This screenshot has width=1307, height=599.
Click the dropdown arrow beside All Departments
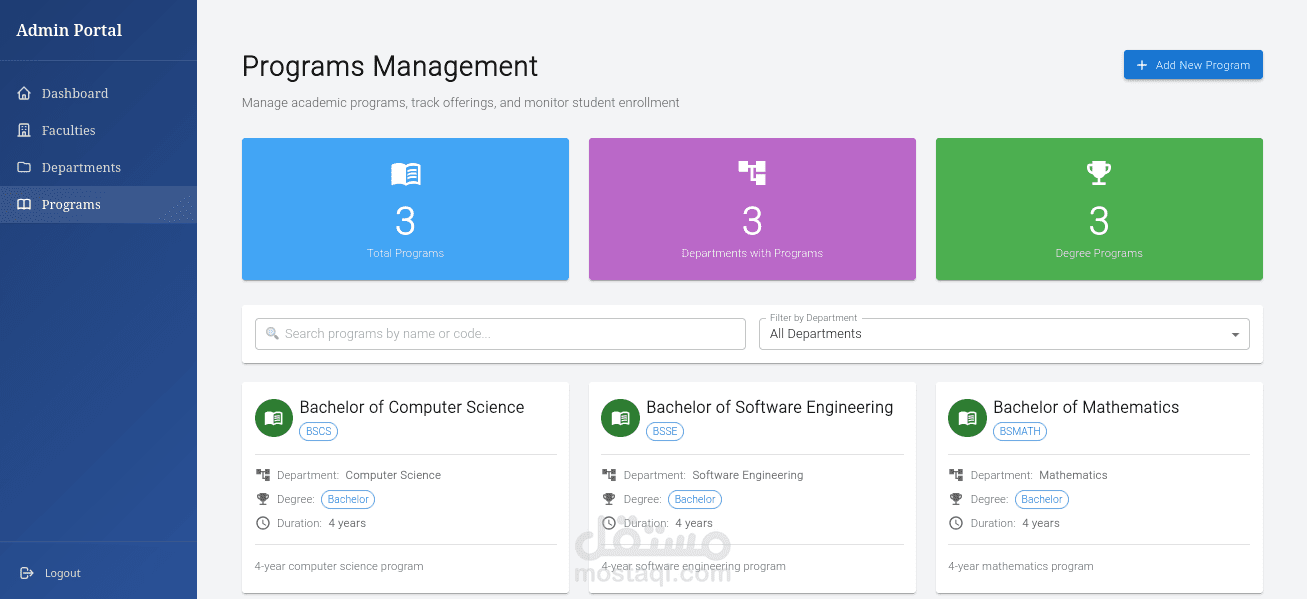pos(1235,335)
